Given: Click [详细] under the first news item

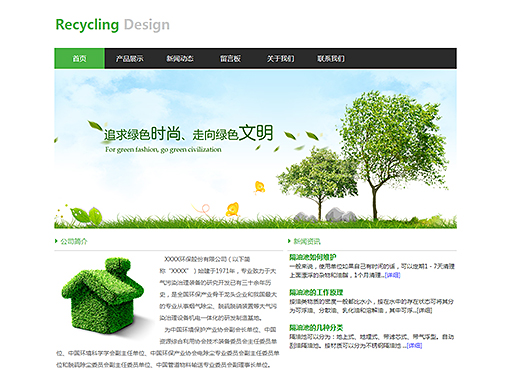Looking at the screenshot, I should (x=392, y=275).
